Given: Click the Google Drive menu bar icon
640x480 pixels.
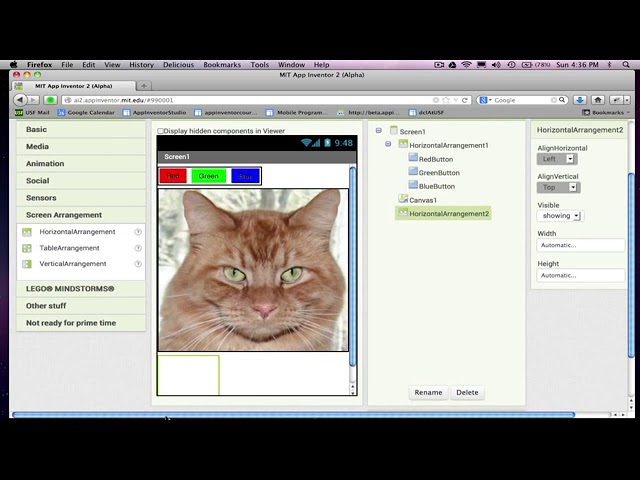Looking at the screenshot, I should click(x=452, y=64).
